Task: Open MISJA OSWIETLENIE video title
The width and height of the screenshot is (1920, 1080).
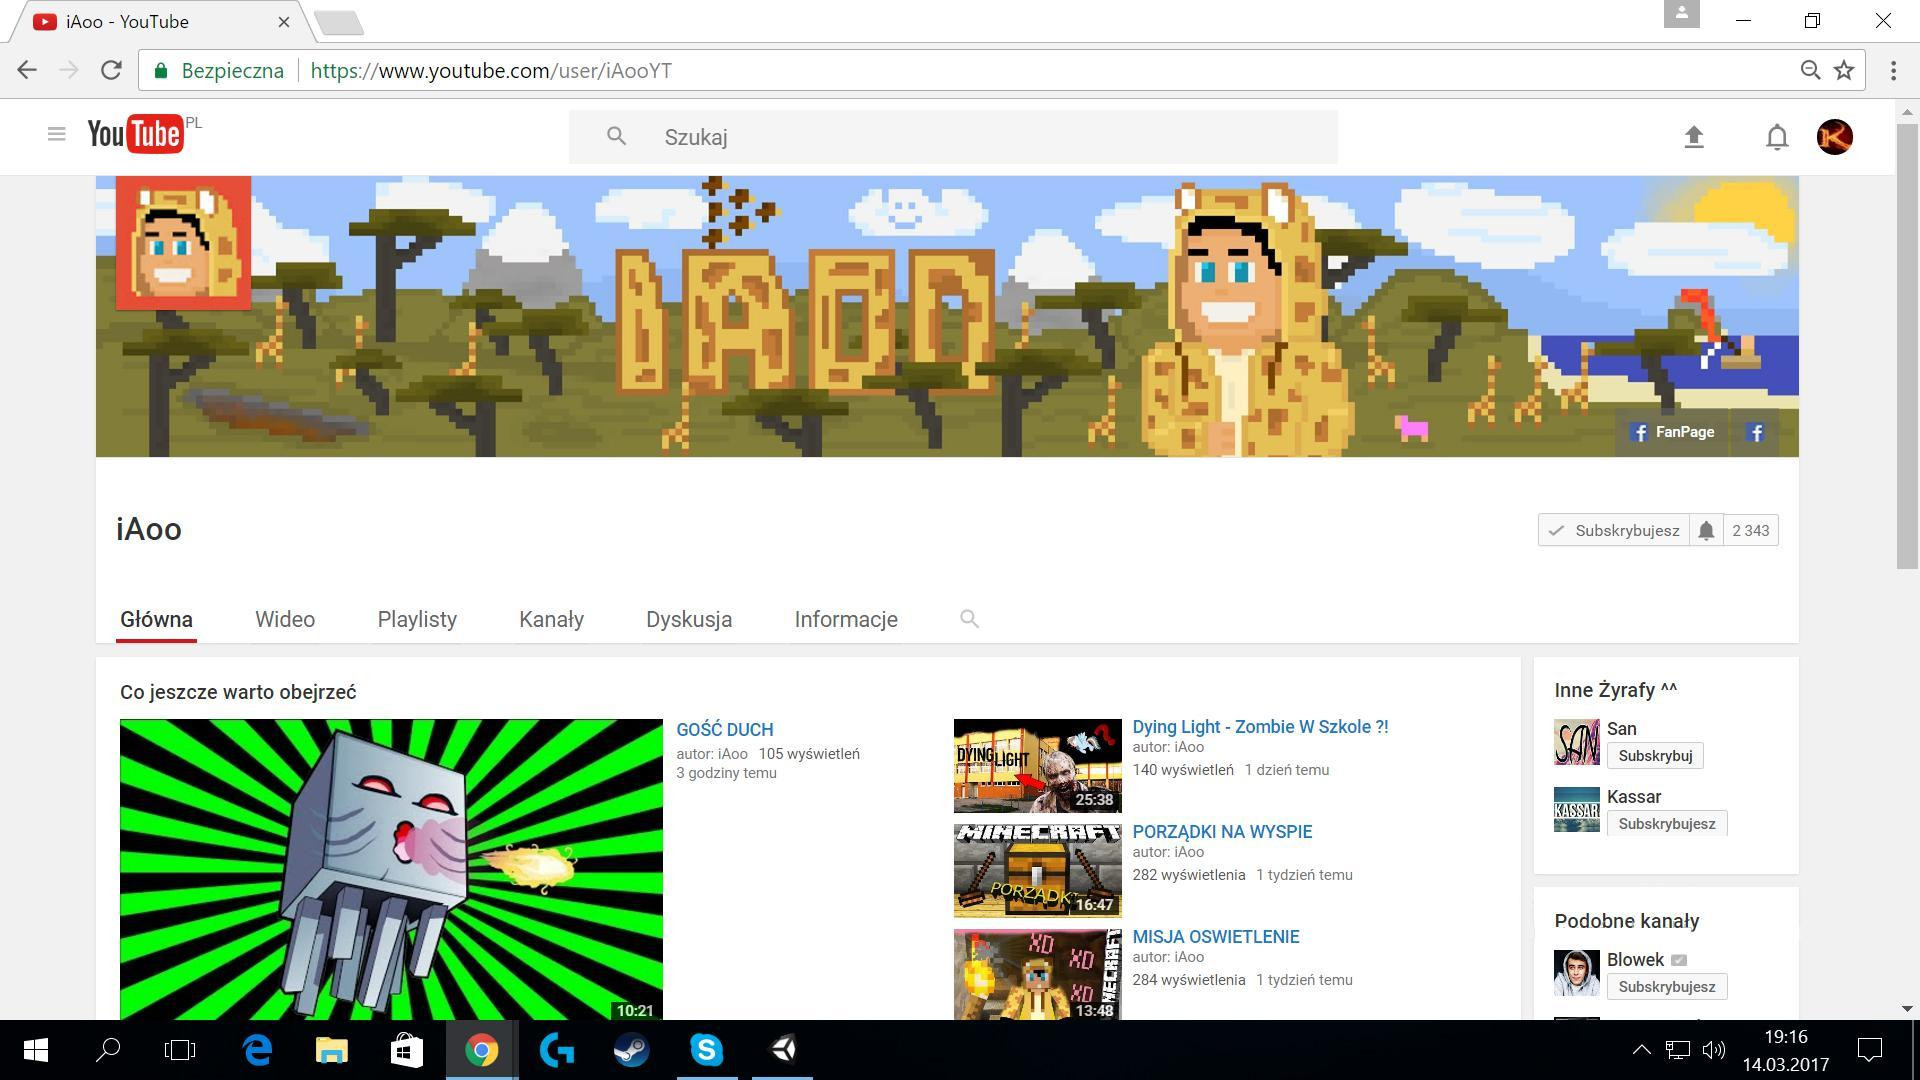Action: [x=1216, y=937]
